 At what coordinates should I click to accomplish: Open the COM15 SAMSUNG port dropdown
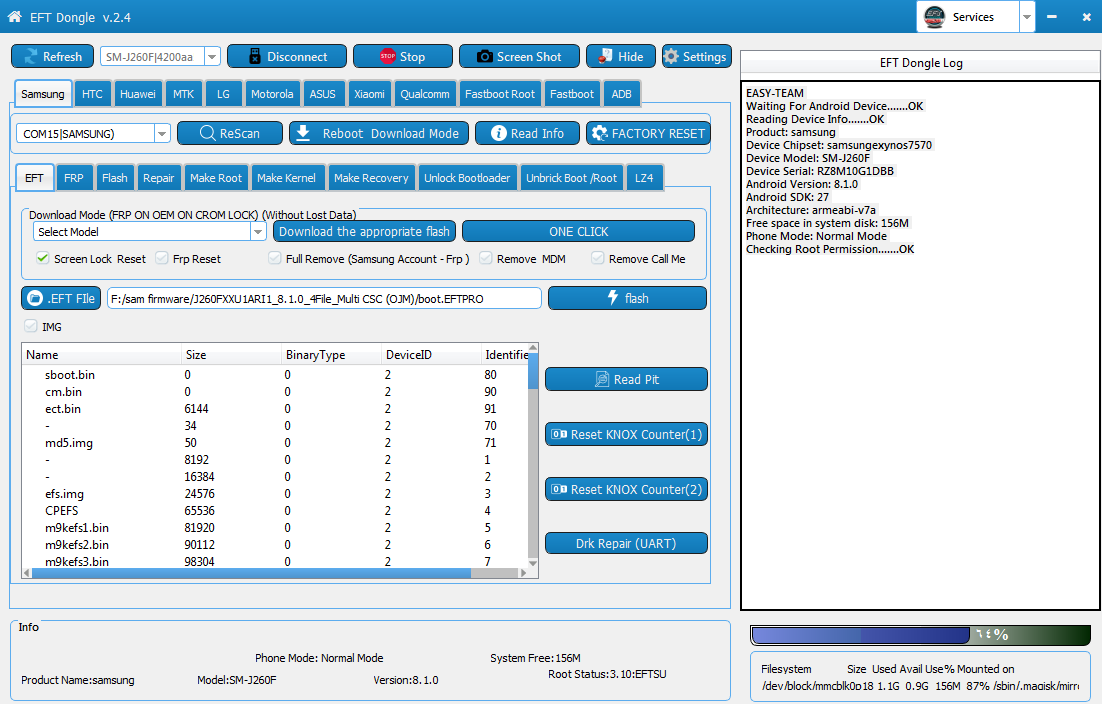(162, 133)
